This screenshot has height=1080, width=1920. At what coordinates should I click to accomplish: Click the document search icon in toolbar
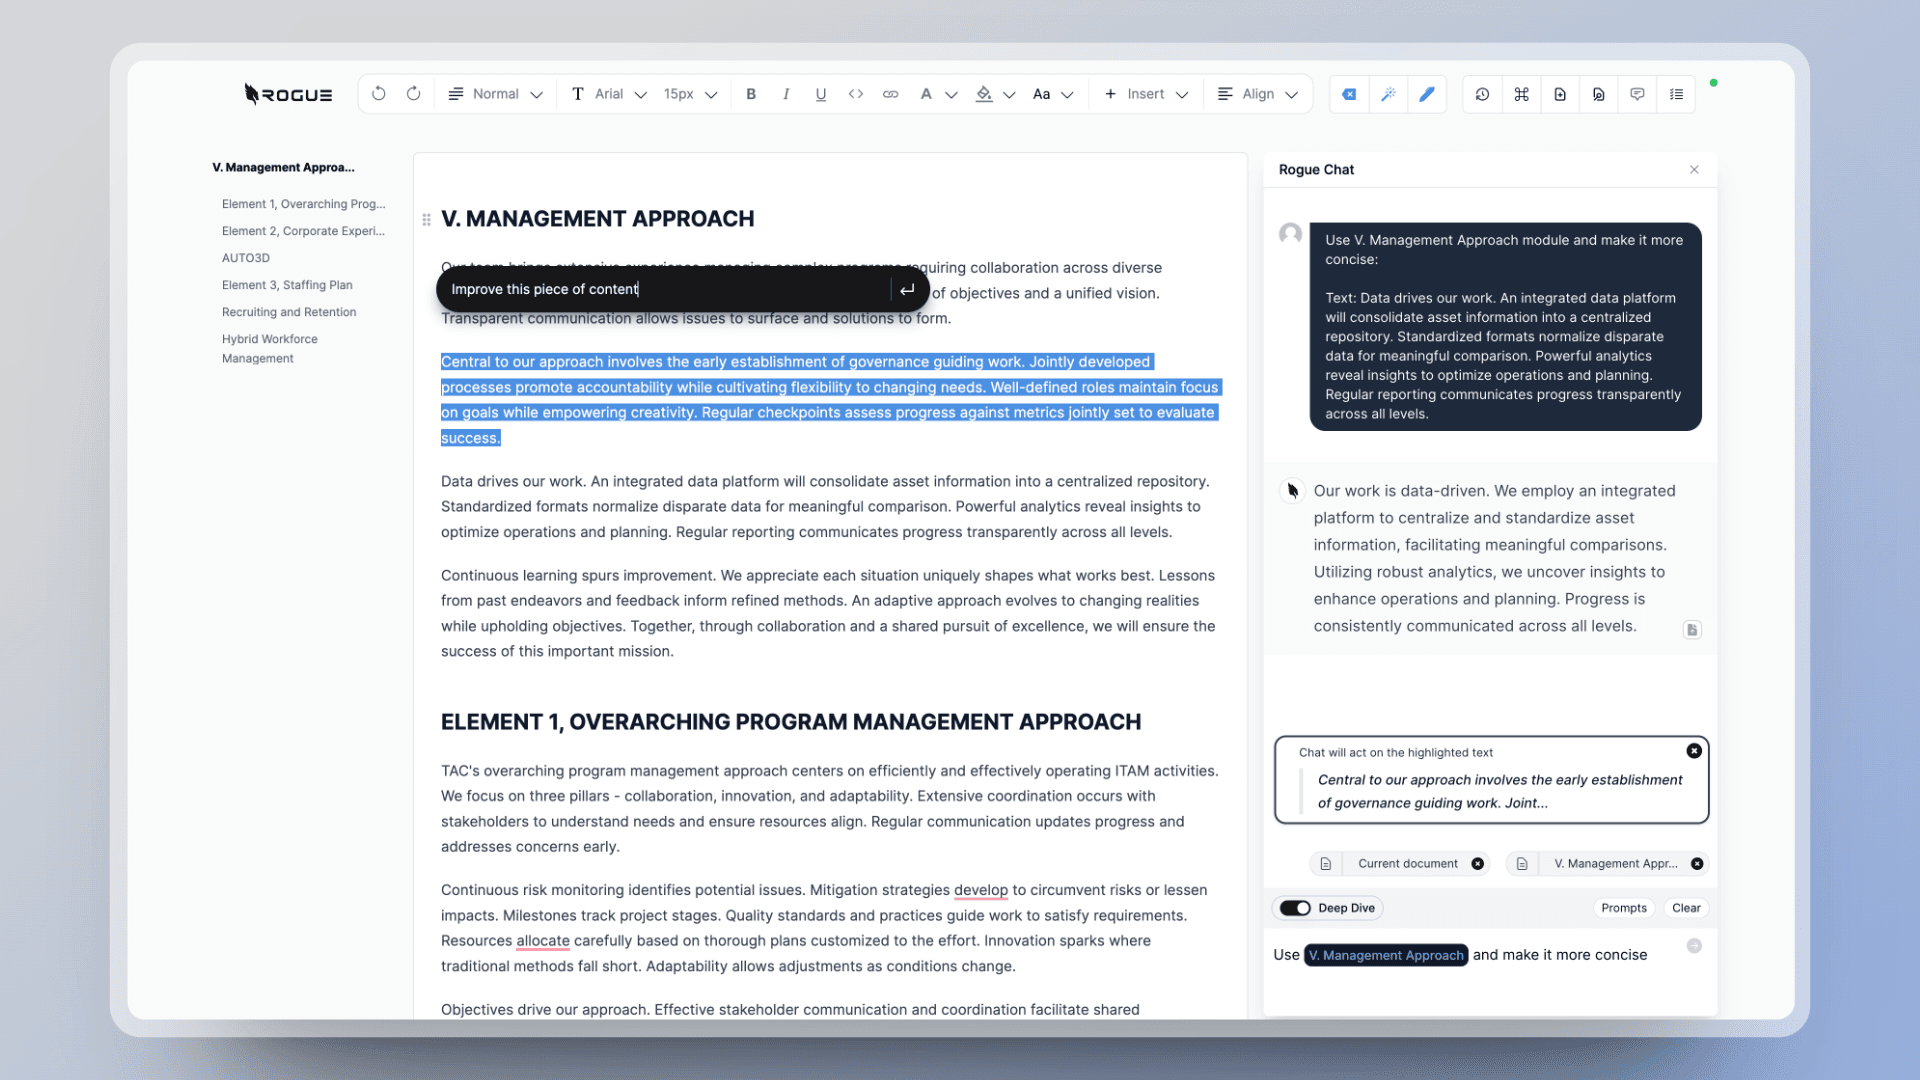(x=1599, y=94)
